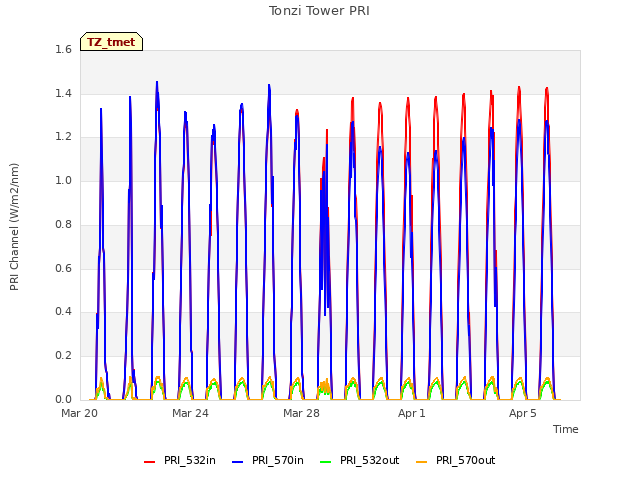Click the 0.6 y-axis tick label

click(x=63, y=269)
